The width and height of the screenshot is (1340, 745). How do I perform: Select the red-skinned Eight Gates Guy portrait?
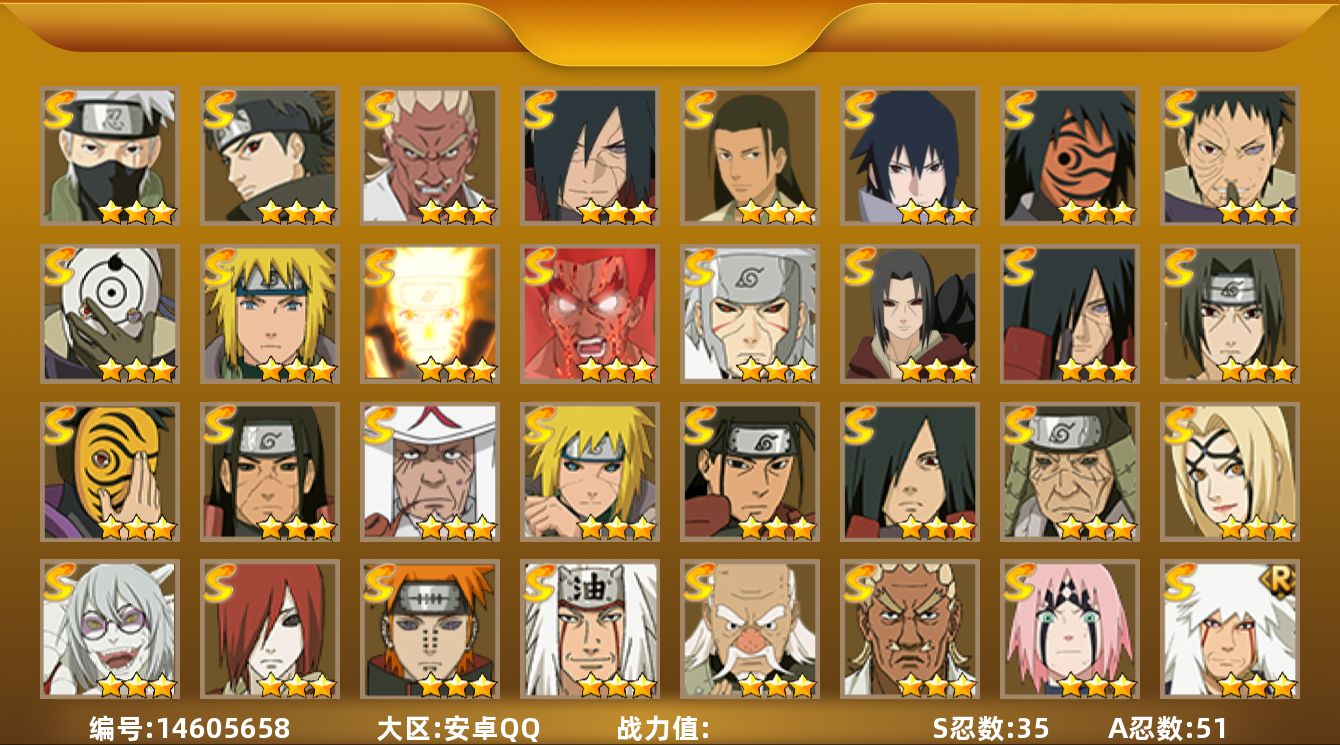coord(589,314)
